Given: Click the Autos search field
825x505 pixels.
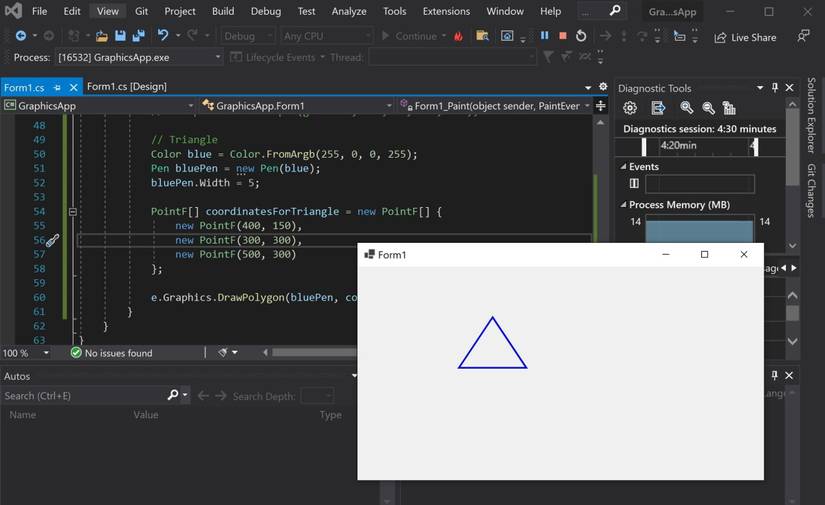Looking at the screenshot, I should pos(84,396).
